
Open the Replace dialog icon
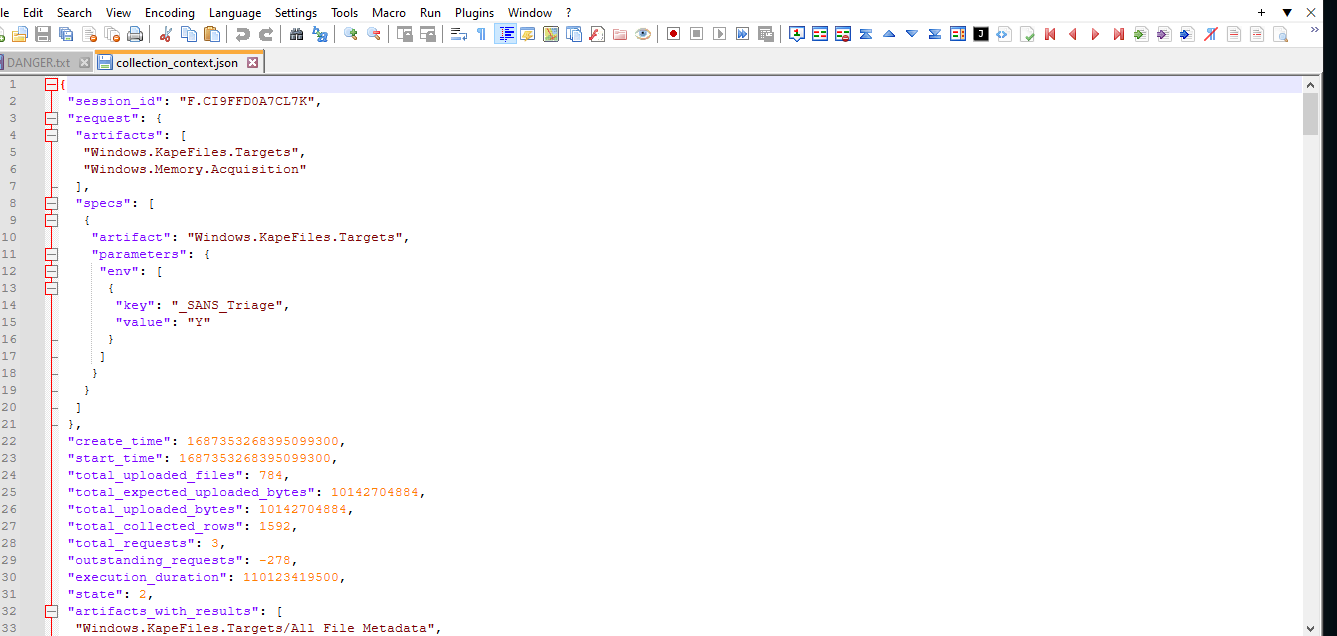click(320, 34)
